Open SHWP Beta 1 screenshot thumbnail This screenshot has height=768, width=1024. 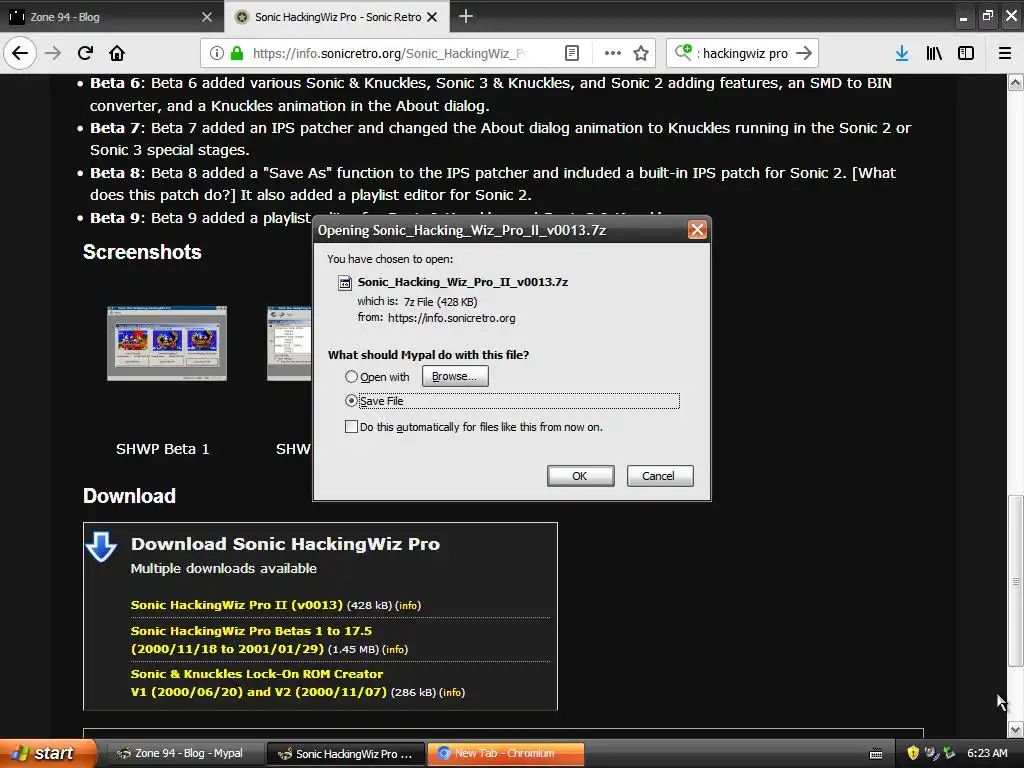pos(167,343)
